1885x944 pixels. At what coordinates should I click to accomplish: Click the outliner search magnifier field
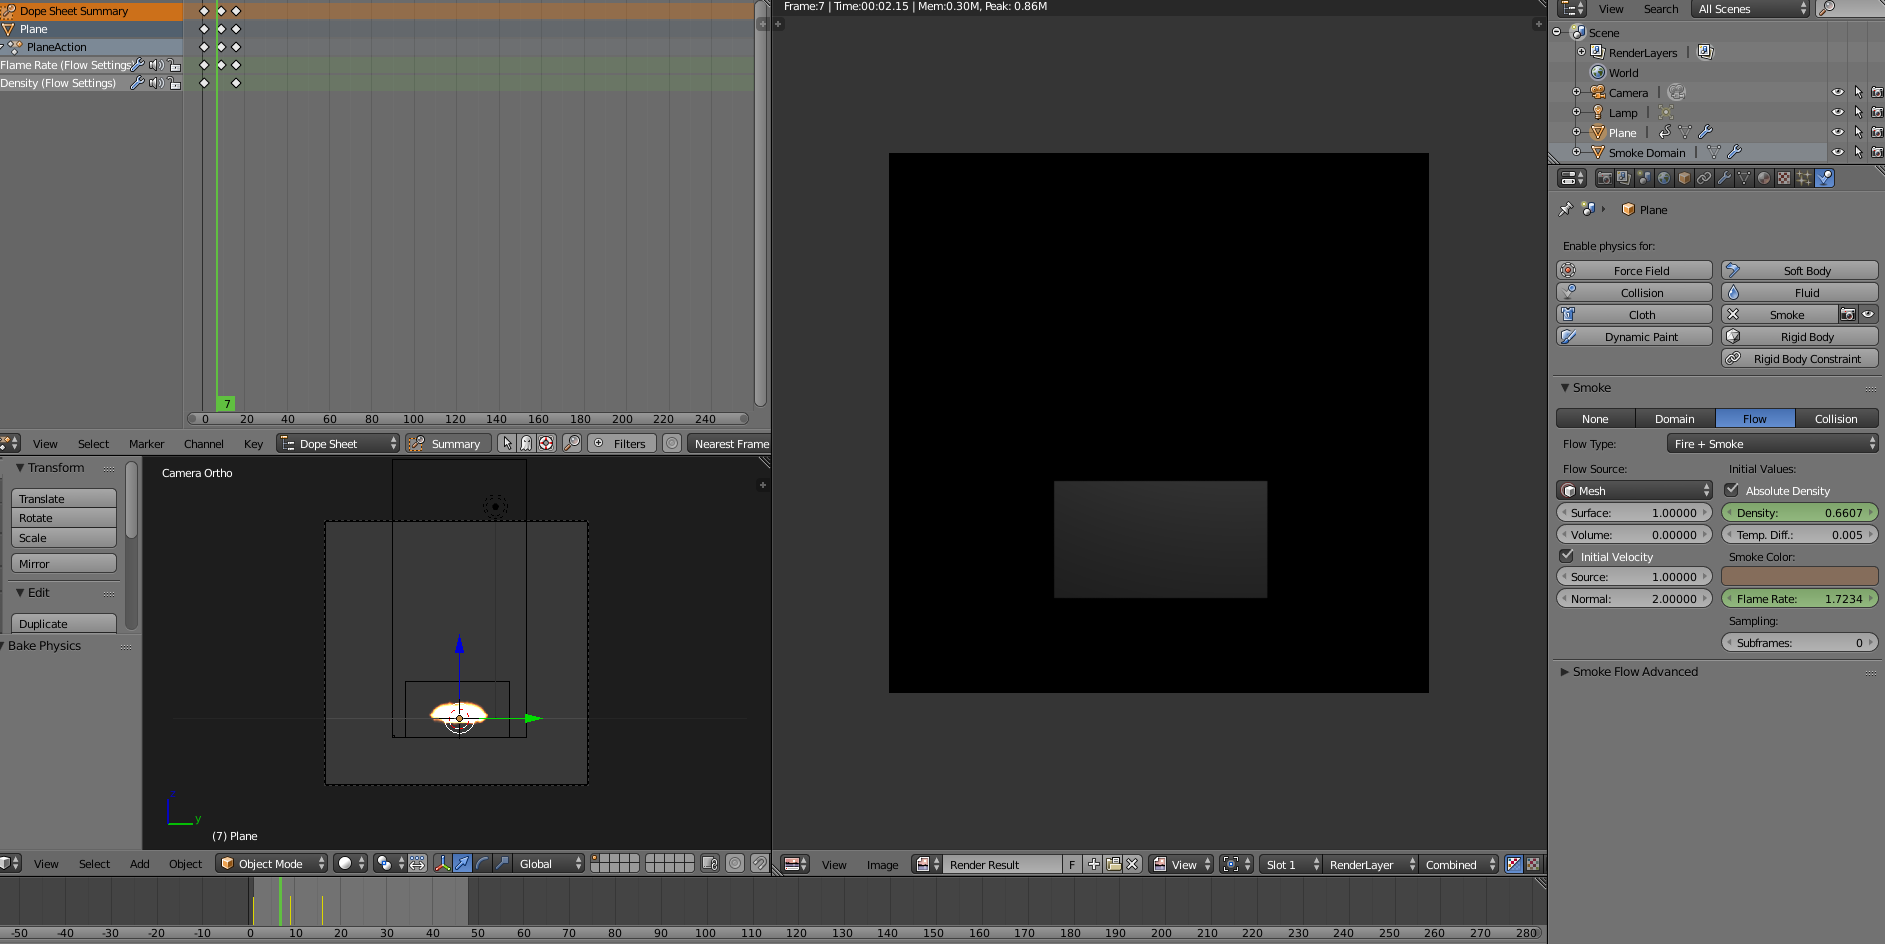[x=1850, y=9]
